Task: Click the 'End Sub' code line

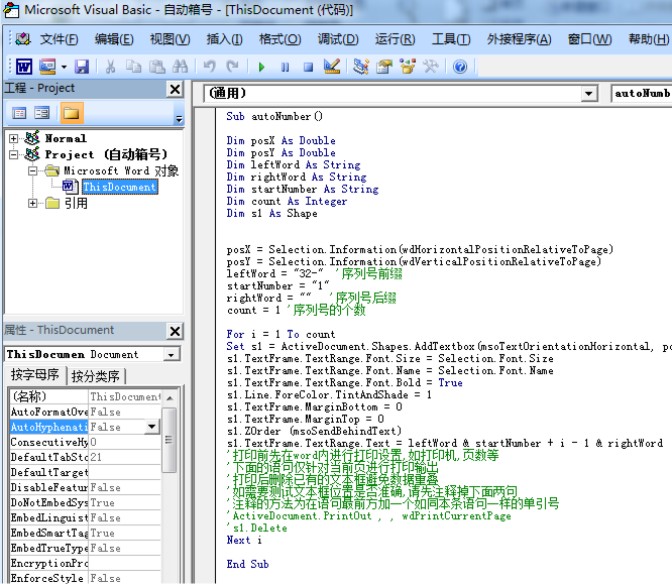Action: click(248, 564)
